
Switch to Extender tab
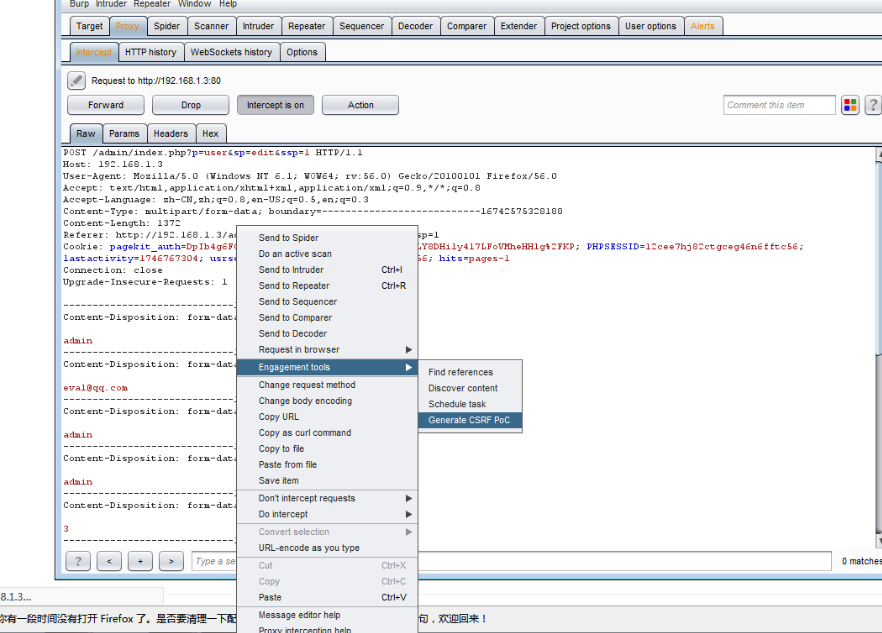point(519,26)
